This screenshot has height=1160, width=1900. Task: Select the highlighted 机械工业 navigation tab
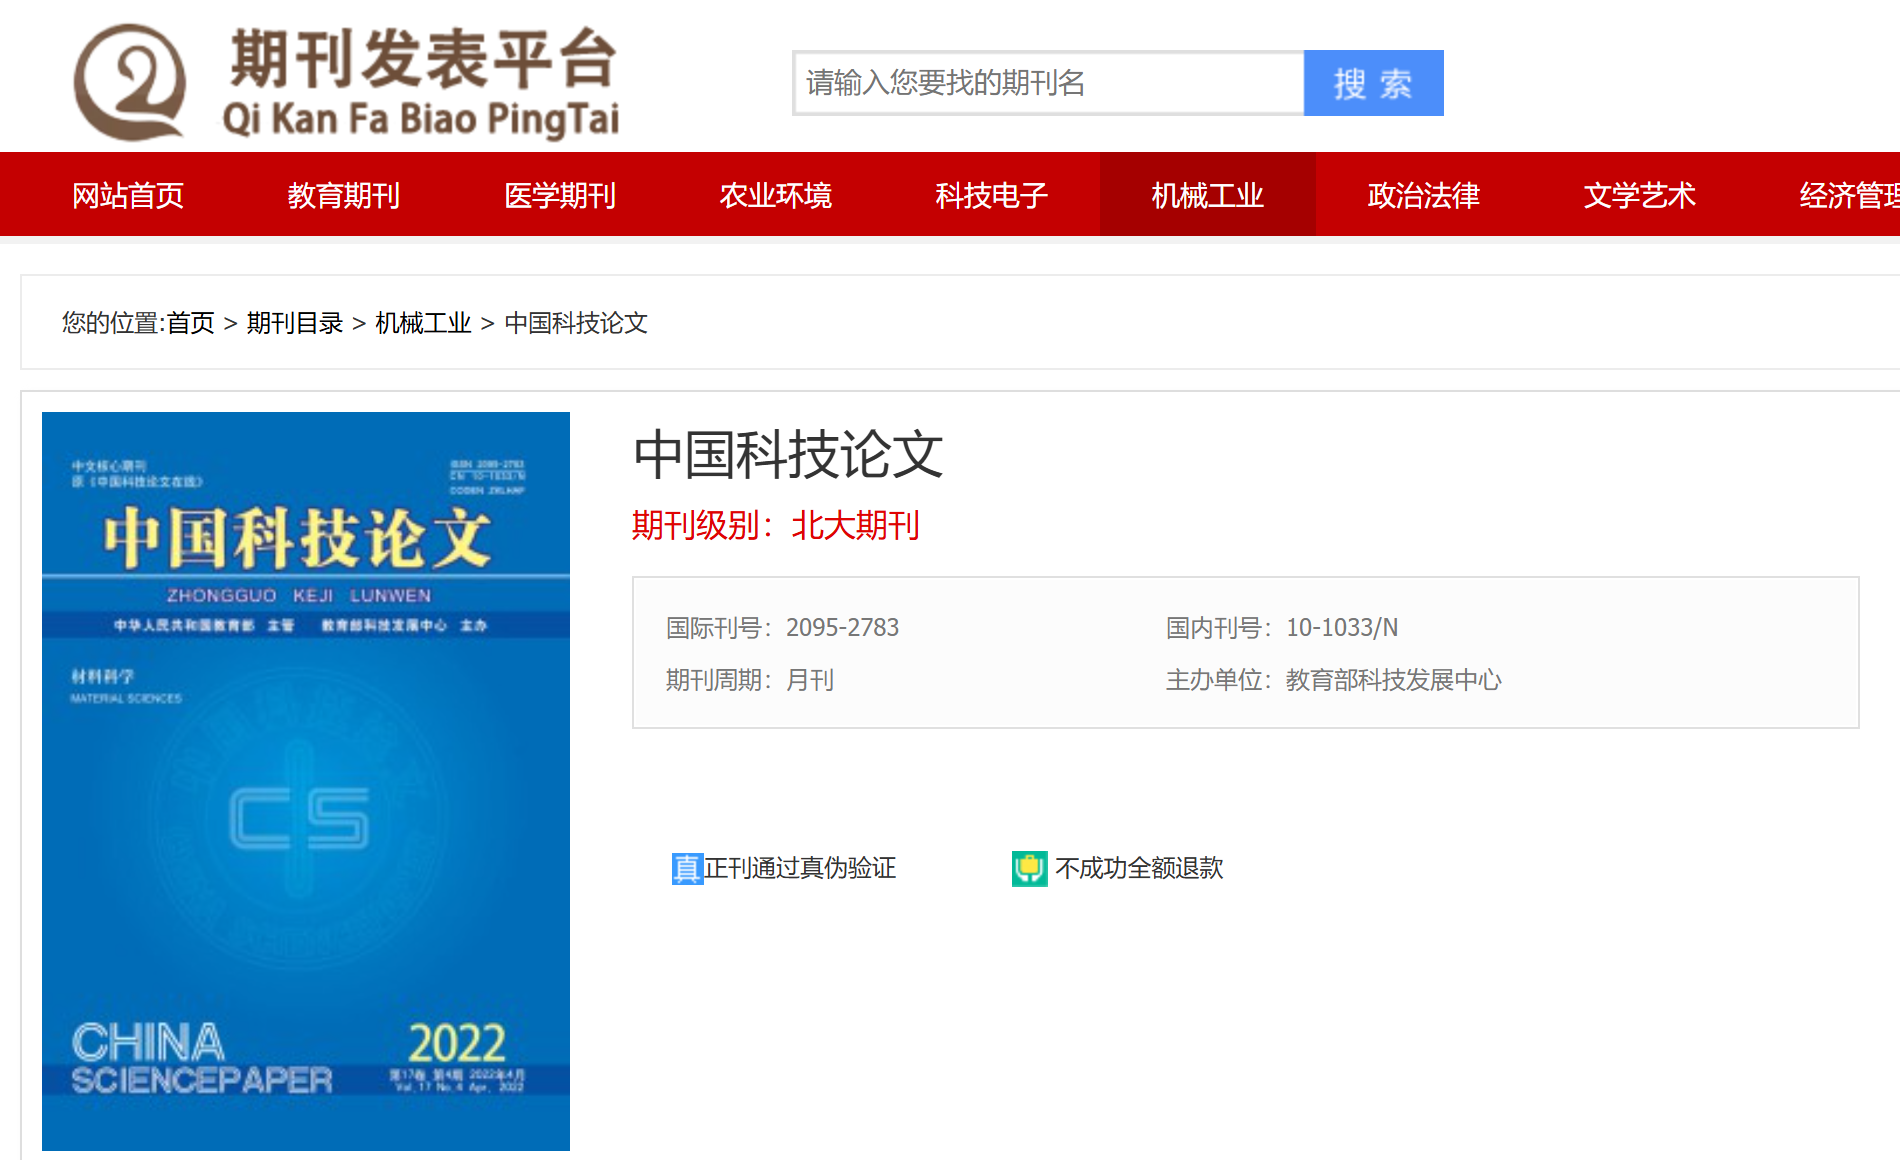(x=1207, y=195)
